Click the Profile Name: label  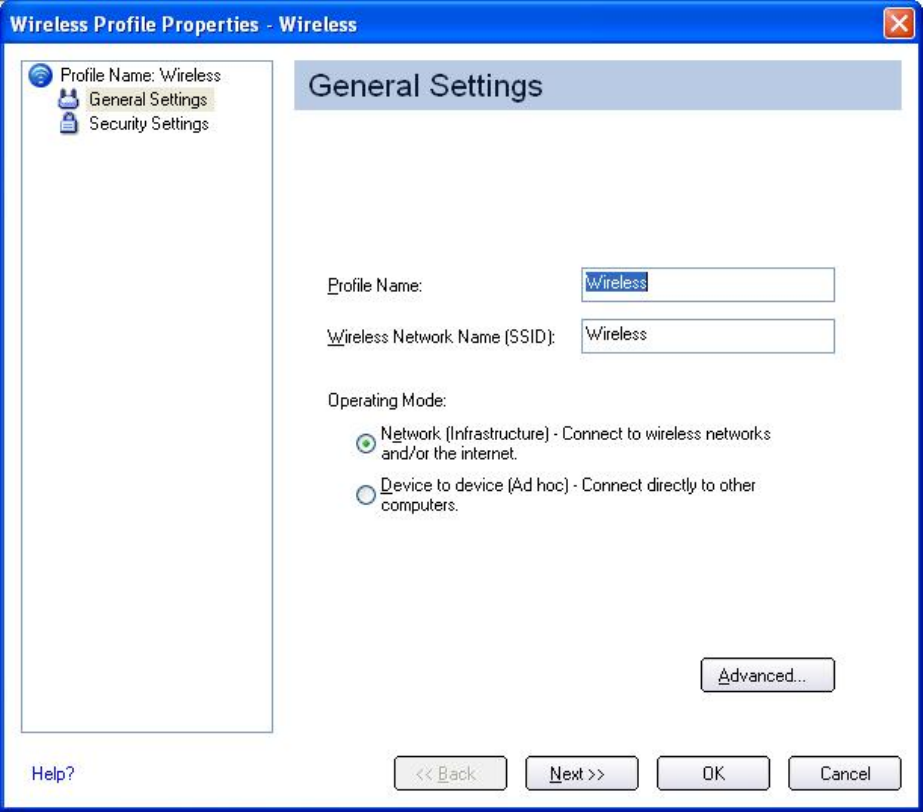pyautogui.click(x=375, y=286)
